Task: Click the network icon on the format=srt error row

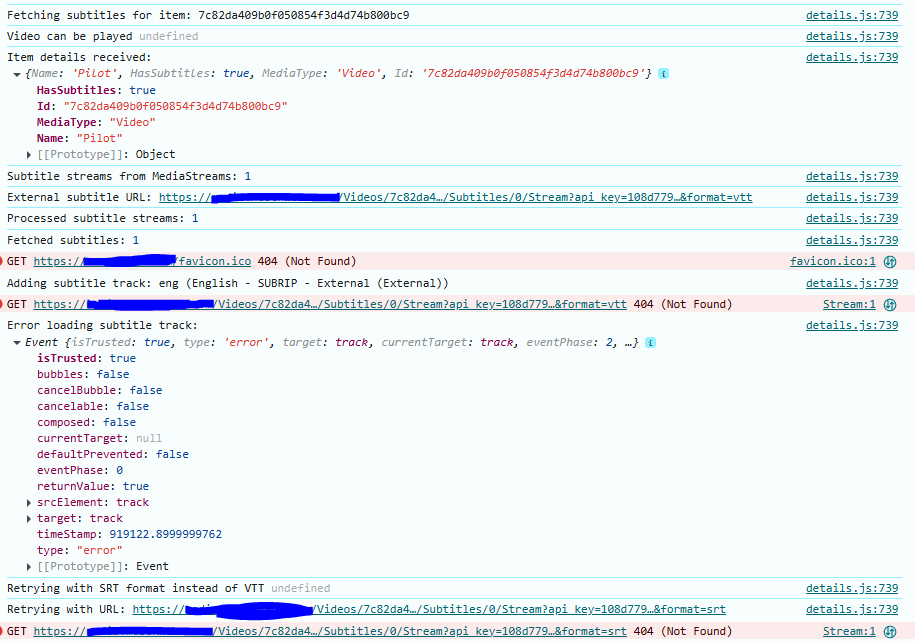Action: [890, 632]
